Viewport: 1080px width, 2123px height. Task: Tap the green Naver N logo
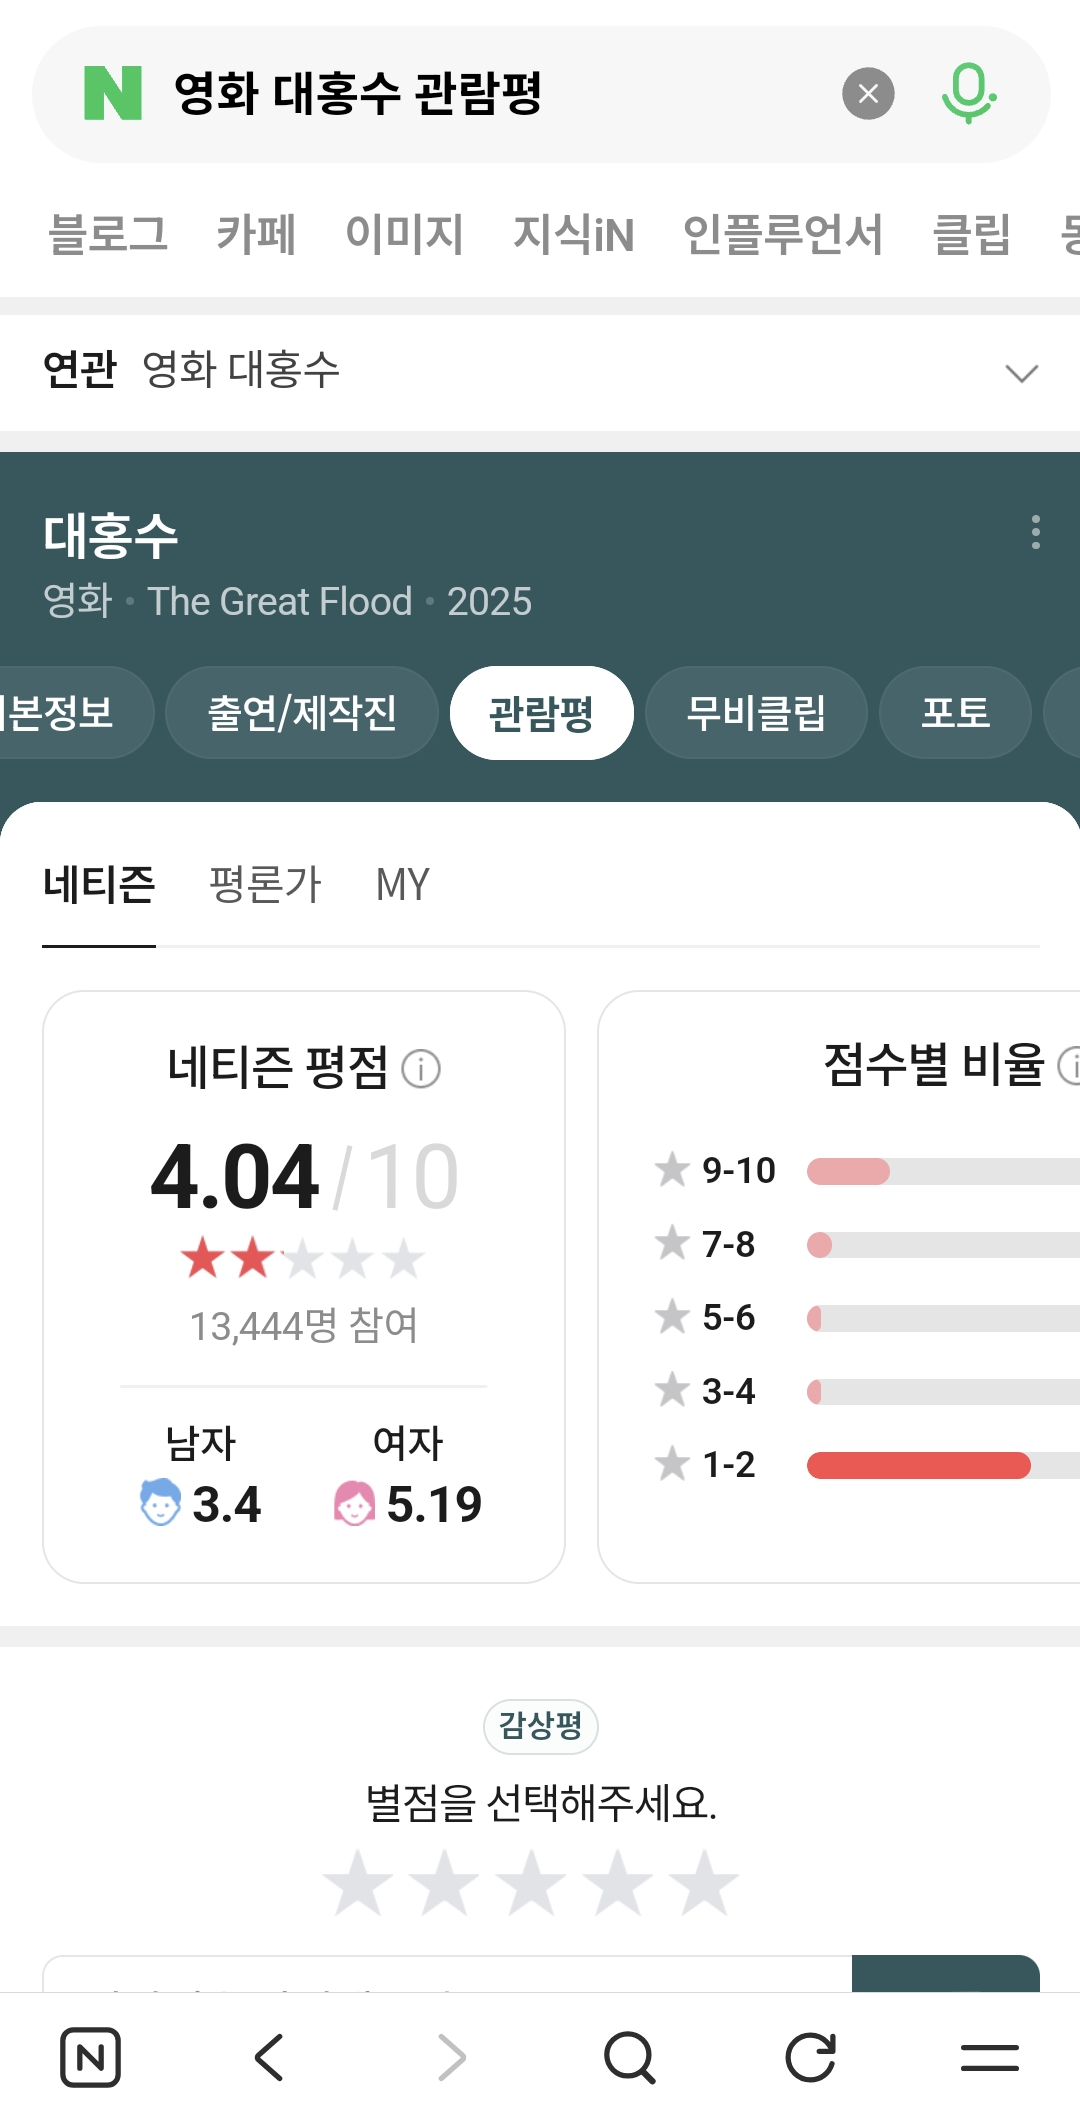113,94
